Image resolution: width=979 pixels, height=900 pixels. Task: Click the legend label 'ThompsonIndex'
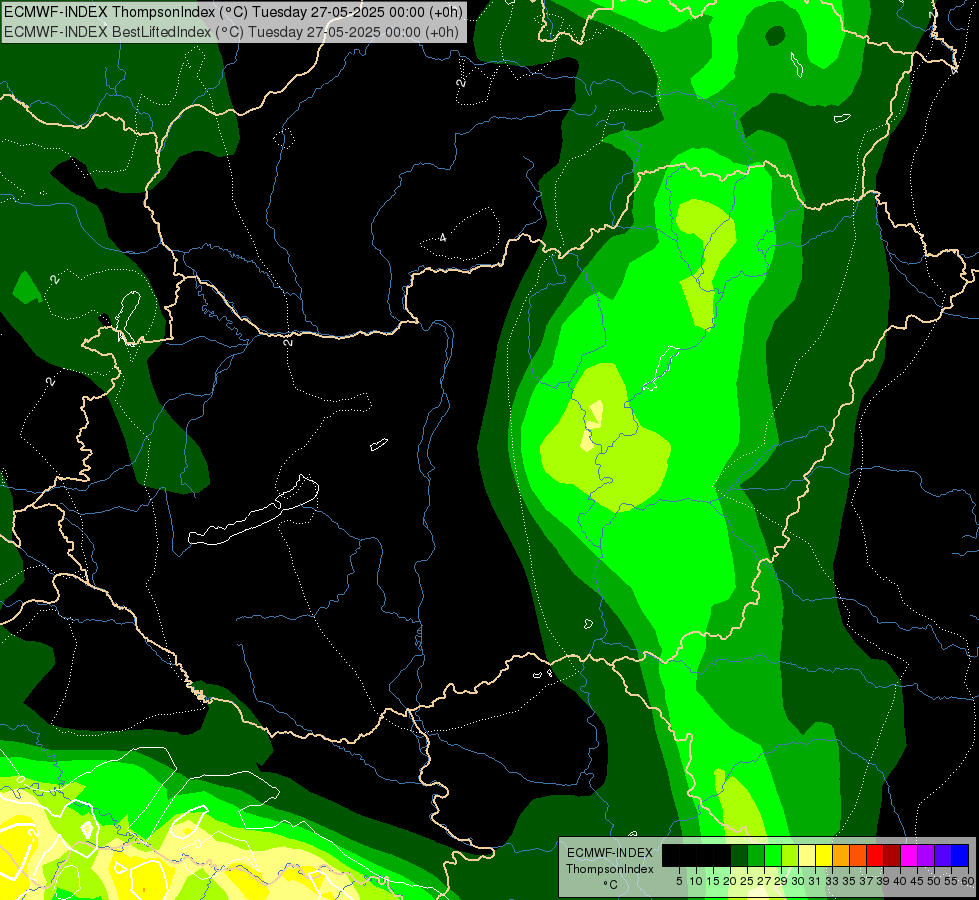pyautogui.click(x=610, y=869)
